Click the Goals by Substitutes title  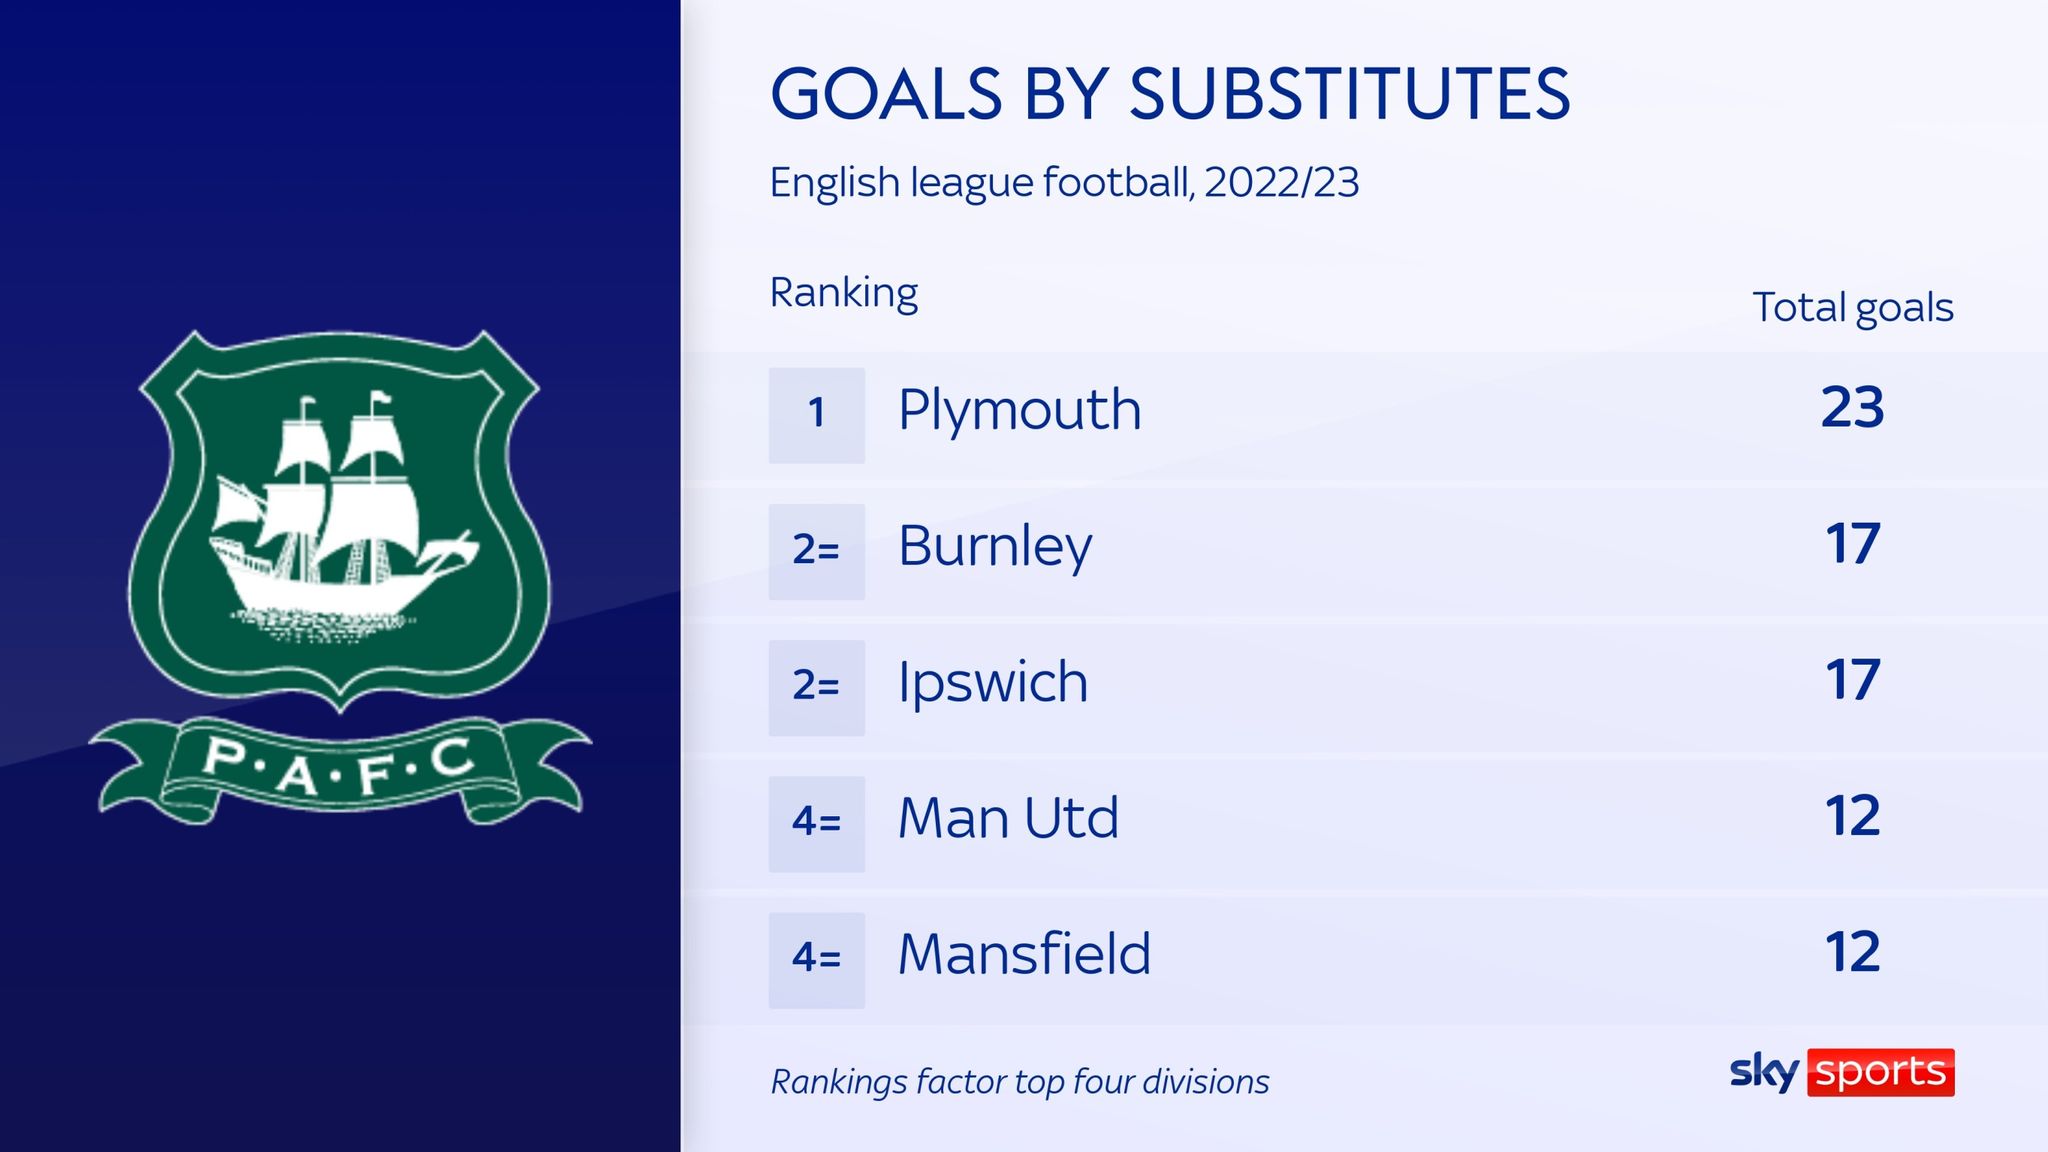click(1169, 95)
